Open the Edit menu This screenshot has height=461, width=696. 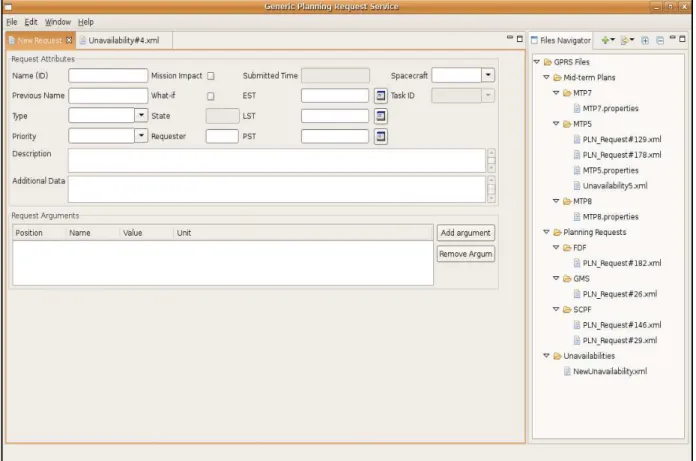click(31, 22)
